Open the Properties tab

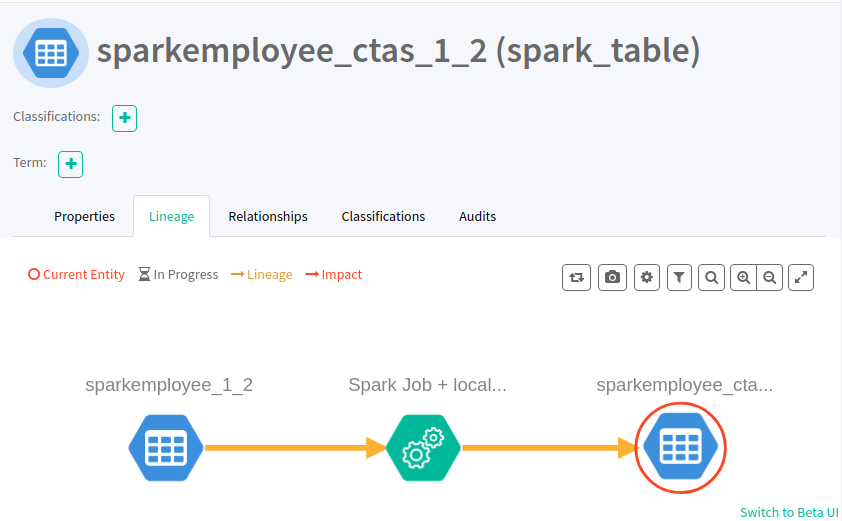84,216
